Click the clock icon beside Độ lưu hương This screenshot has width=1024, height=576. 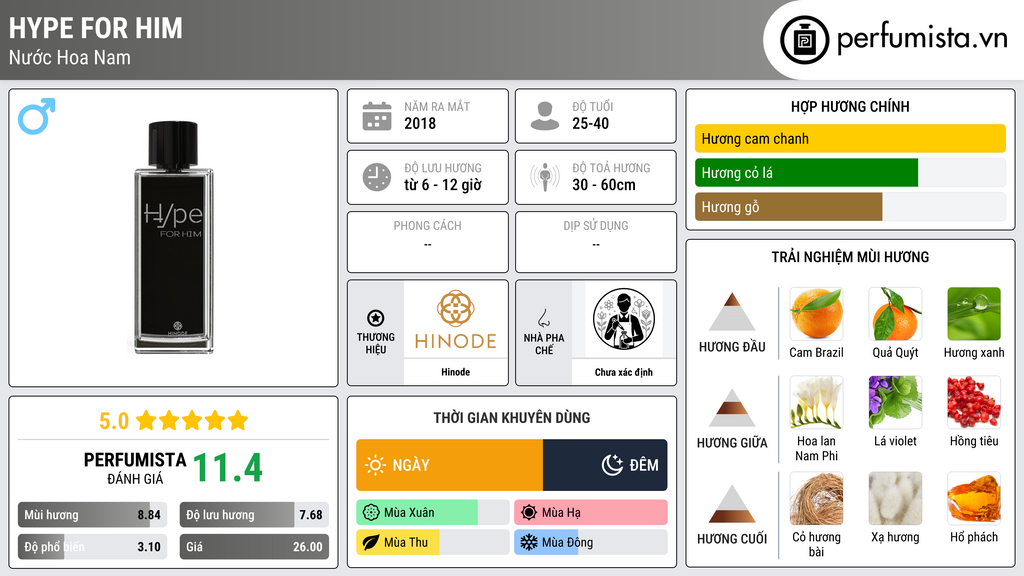click(x=377, y=177)
